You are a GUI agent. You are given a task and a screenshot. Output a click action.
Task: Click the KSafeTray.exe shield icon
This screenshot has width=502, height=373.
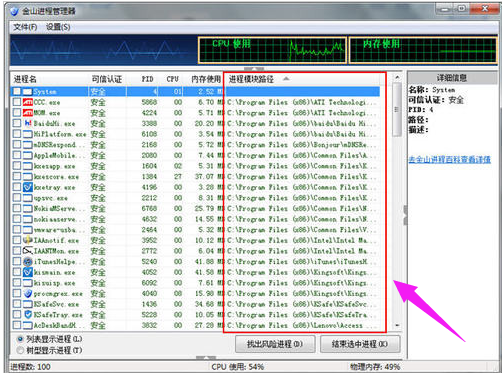click(27, 315)
